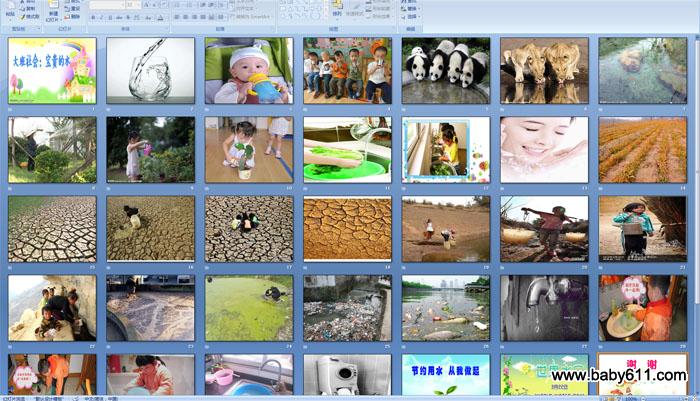Screen dimensions: 700x401
Task: Select the slide showing foamy polluted water
Action: [150, 308]
